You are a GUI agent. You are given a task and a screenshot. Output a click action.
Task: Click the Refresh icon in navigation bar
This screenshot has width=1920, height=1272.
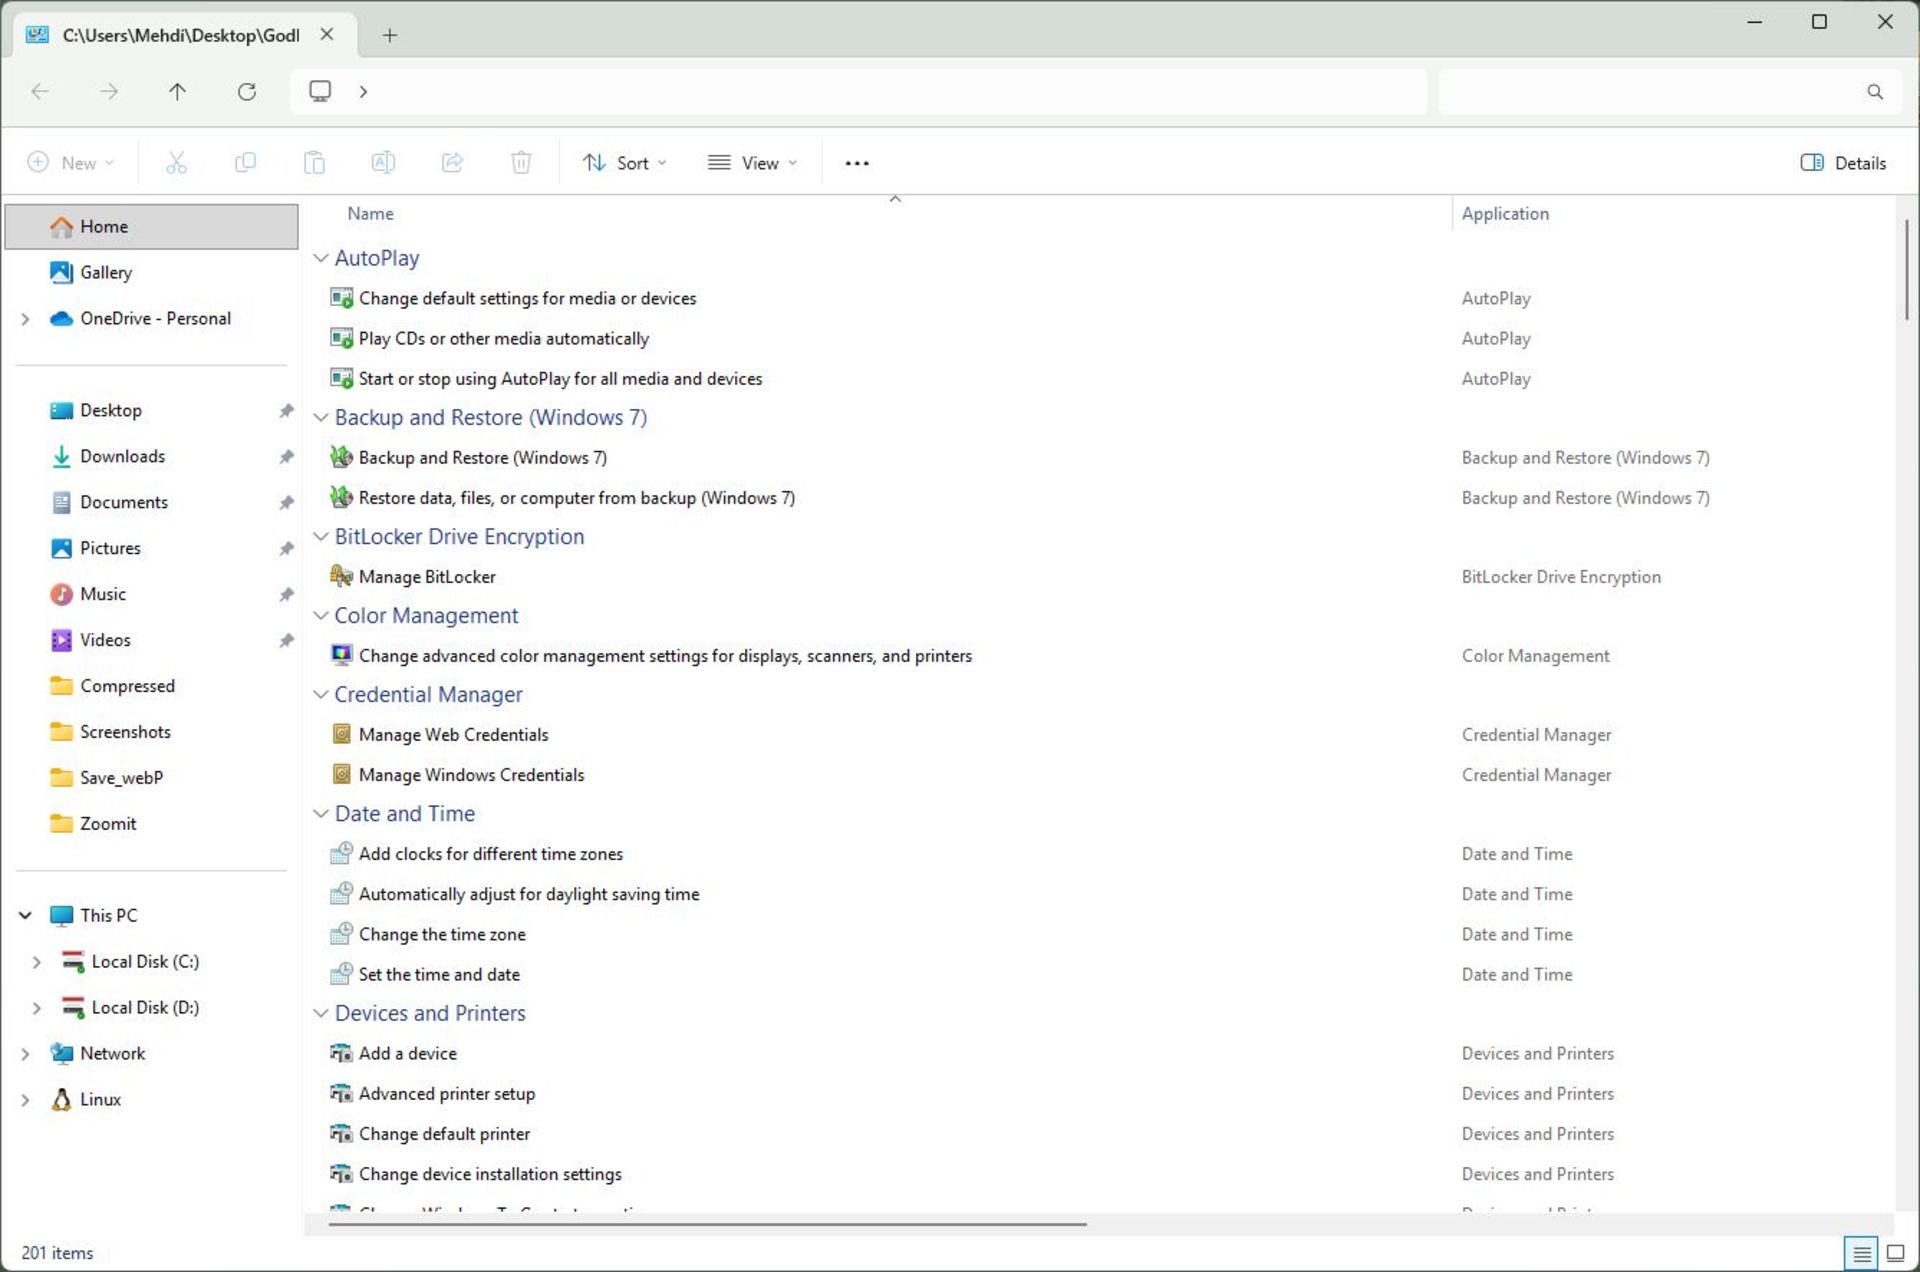click(x=247, y=92)
